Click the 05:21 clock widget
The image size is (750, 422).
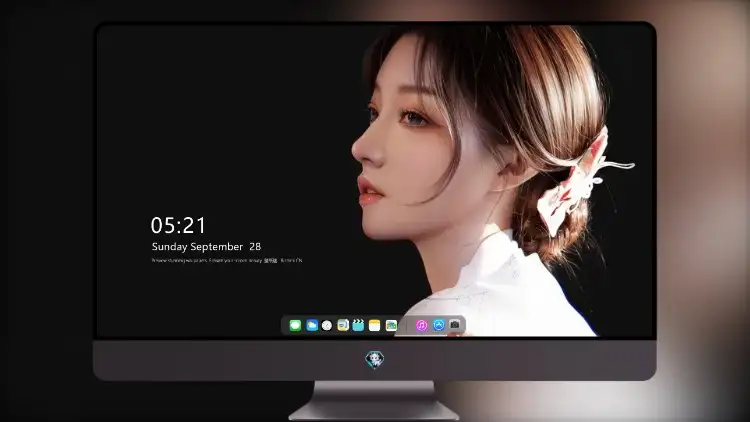click(x=178, y=225)
